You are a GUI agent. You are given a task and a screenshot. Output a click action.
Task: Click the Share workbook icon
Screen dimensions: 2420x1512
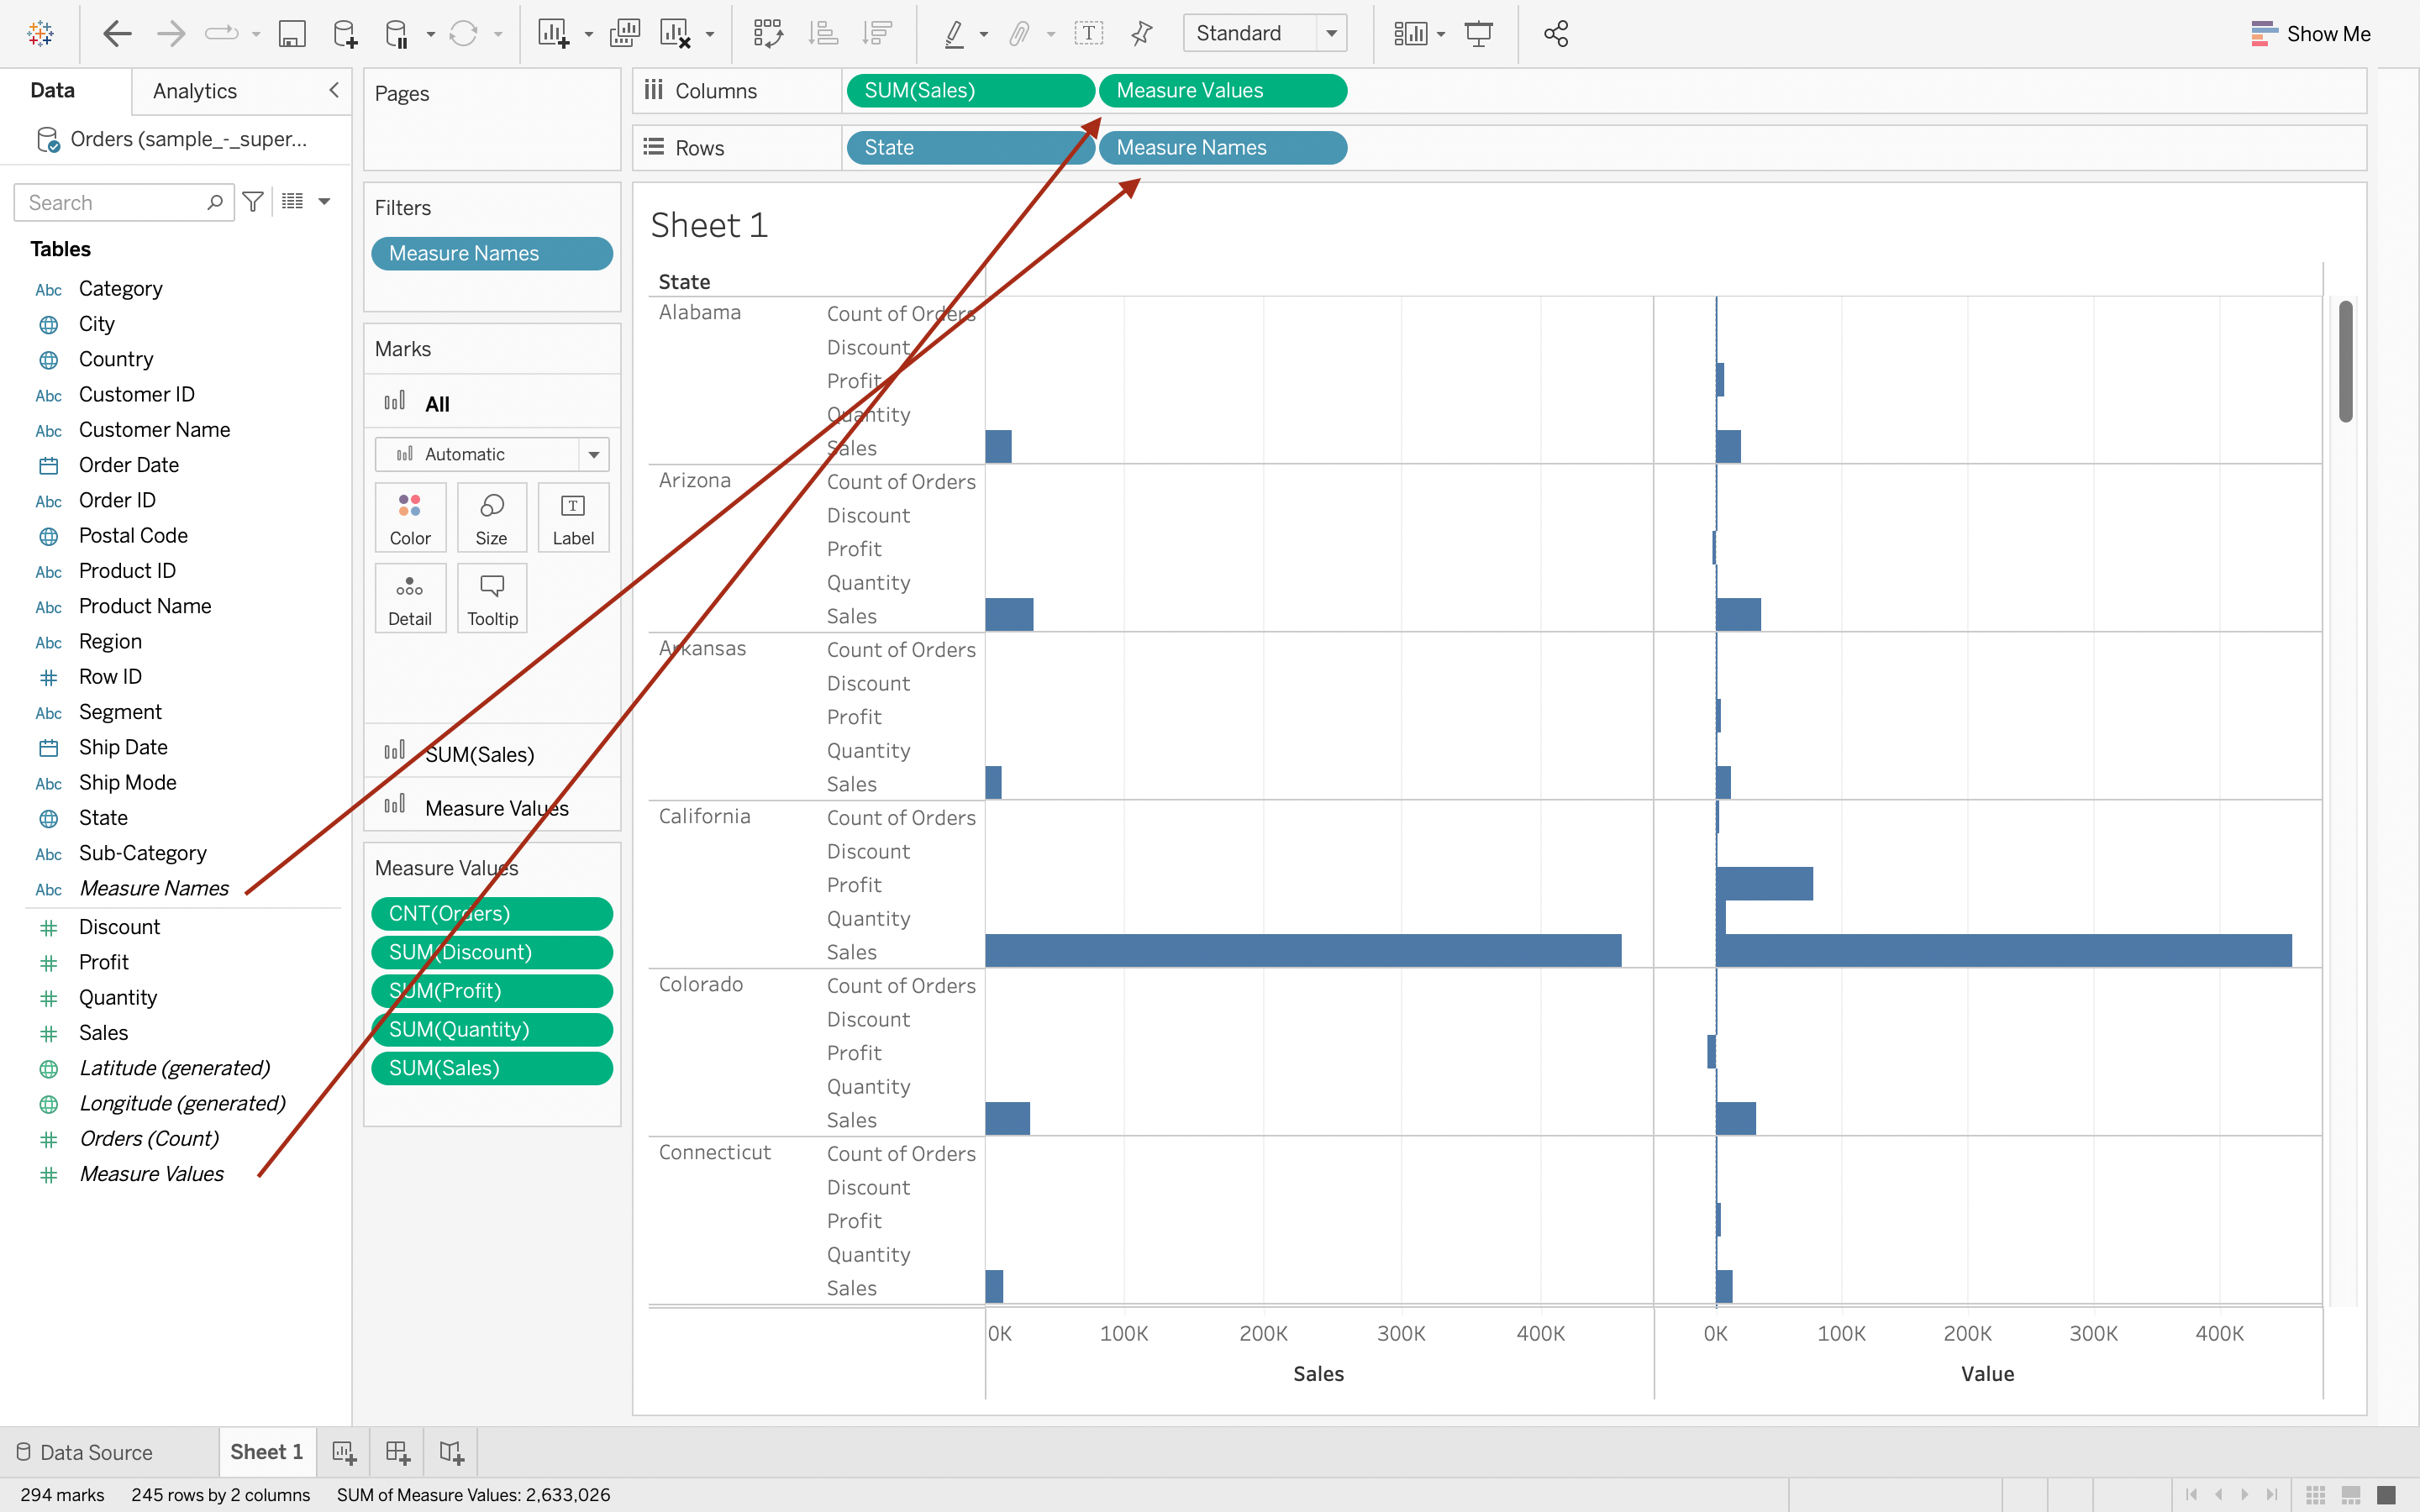pos(1555,34)
